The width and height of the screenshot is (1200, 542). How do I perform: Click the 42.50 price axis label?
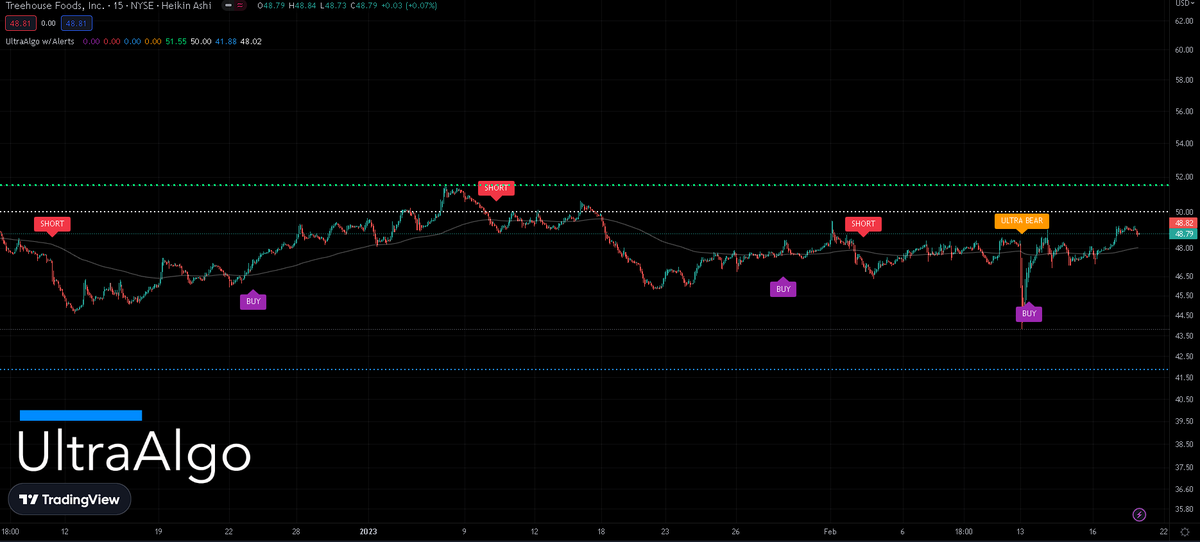point(1186,356)
